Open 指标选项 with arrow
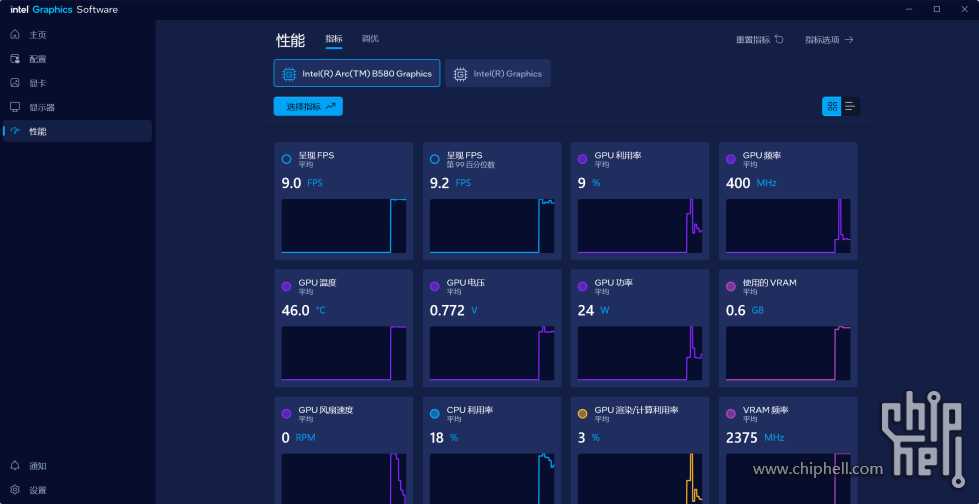979x504 pixels. click(829, 39)
